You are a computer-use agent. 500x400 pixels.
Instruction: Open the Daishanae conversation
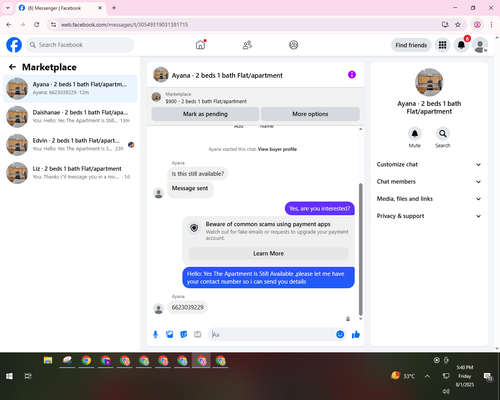(x=70, y=117)
